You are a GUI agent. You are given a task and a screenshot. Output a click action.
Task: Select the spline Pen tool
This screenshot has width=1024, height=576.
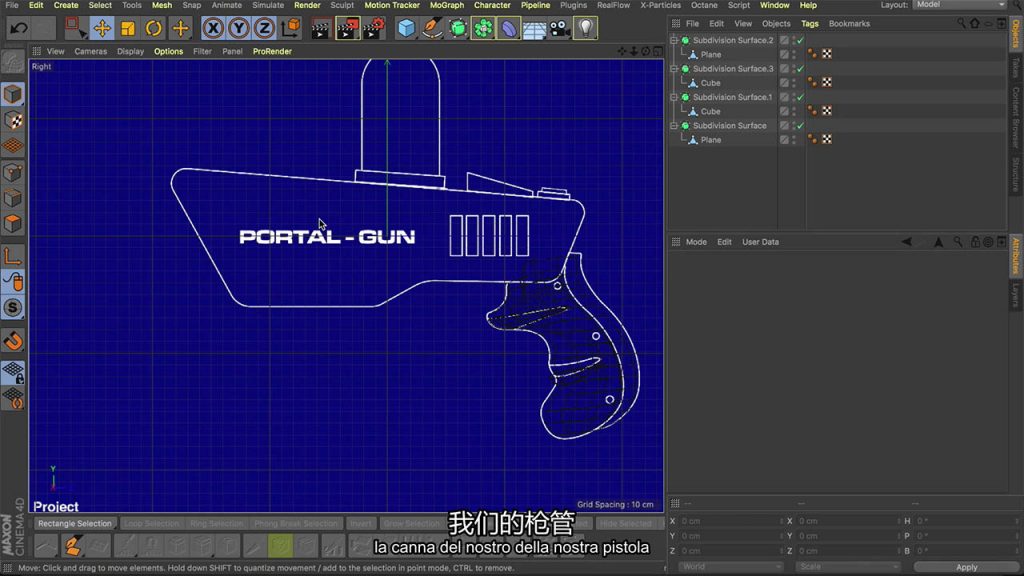[x=432, y=28]
